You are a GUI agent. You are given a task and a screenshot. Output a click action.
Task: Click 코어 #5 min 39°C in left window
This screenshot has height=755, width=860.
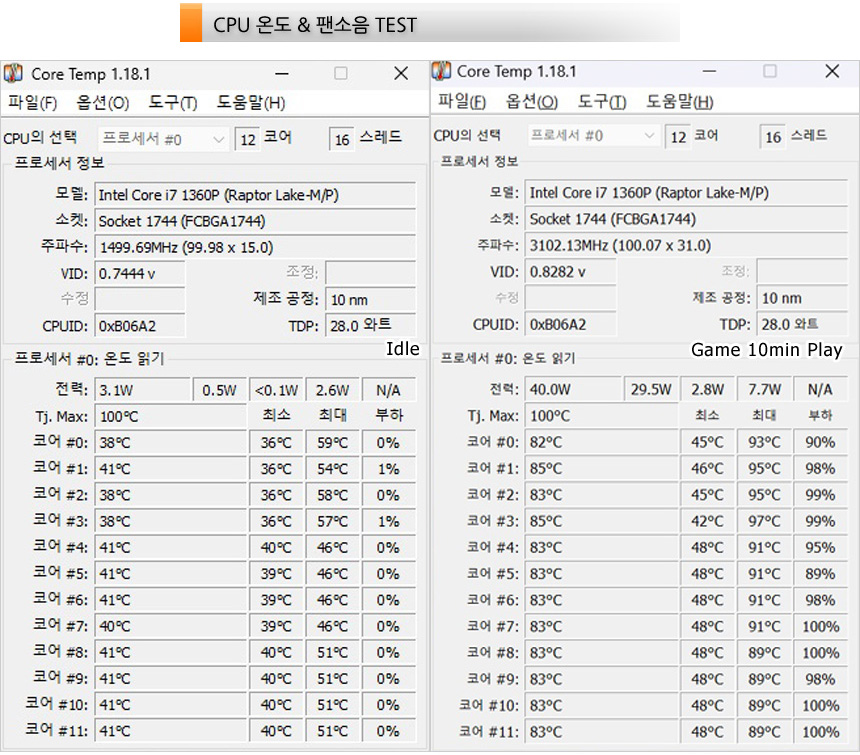pyautogui.click(x=276, y=574)
